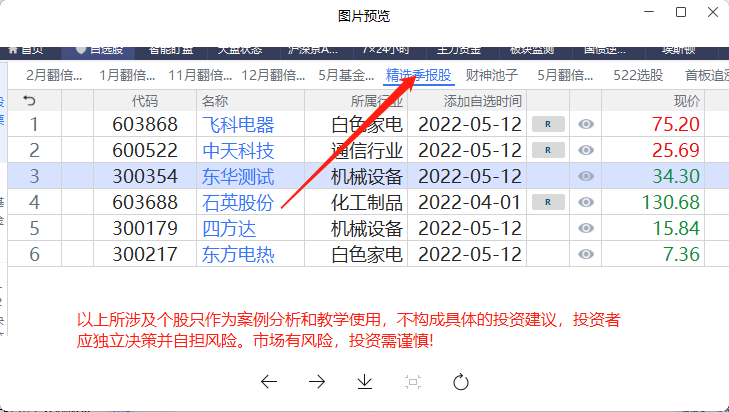Viewport: 729px width, 412px height.
Task: Toggle the eye icon for 四方达
Action: click(586, 228)
